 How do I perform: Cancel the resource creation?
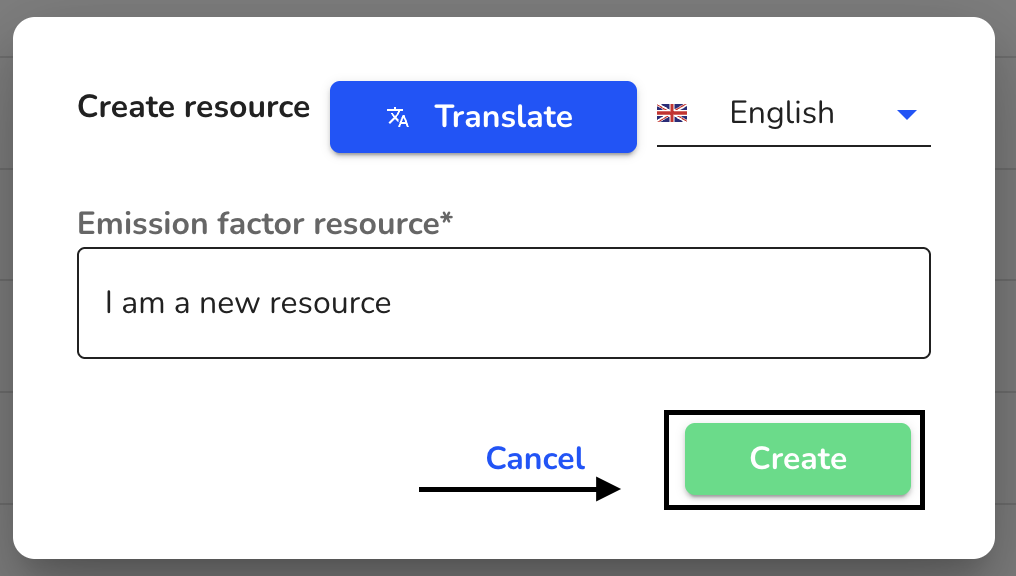pyautogui.click(x=535, y=459)
